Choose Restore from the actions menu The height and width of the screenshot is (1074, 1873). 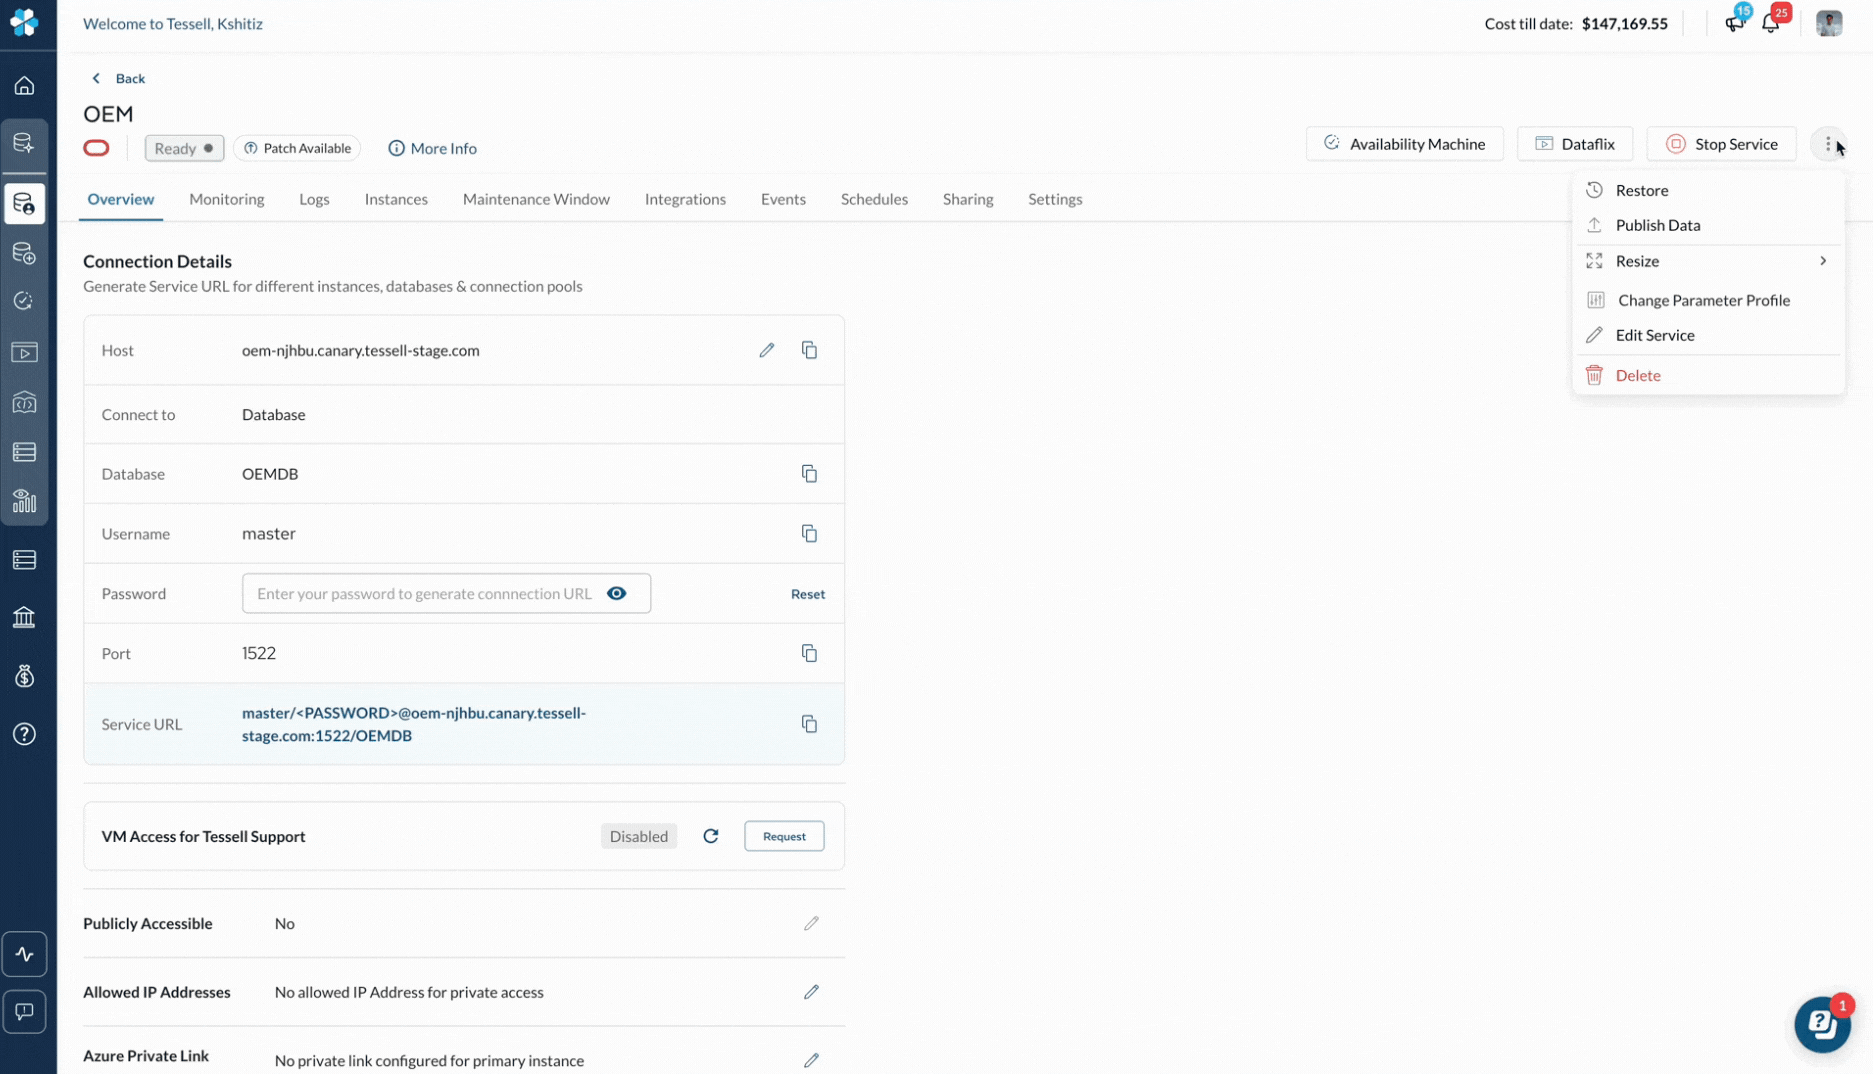pyautogui.click(x=1641, y=190)
